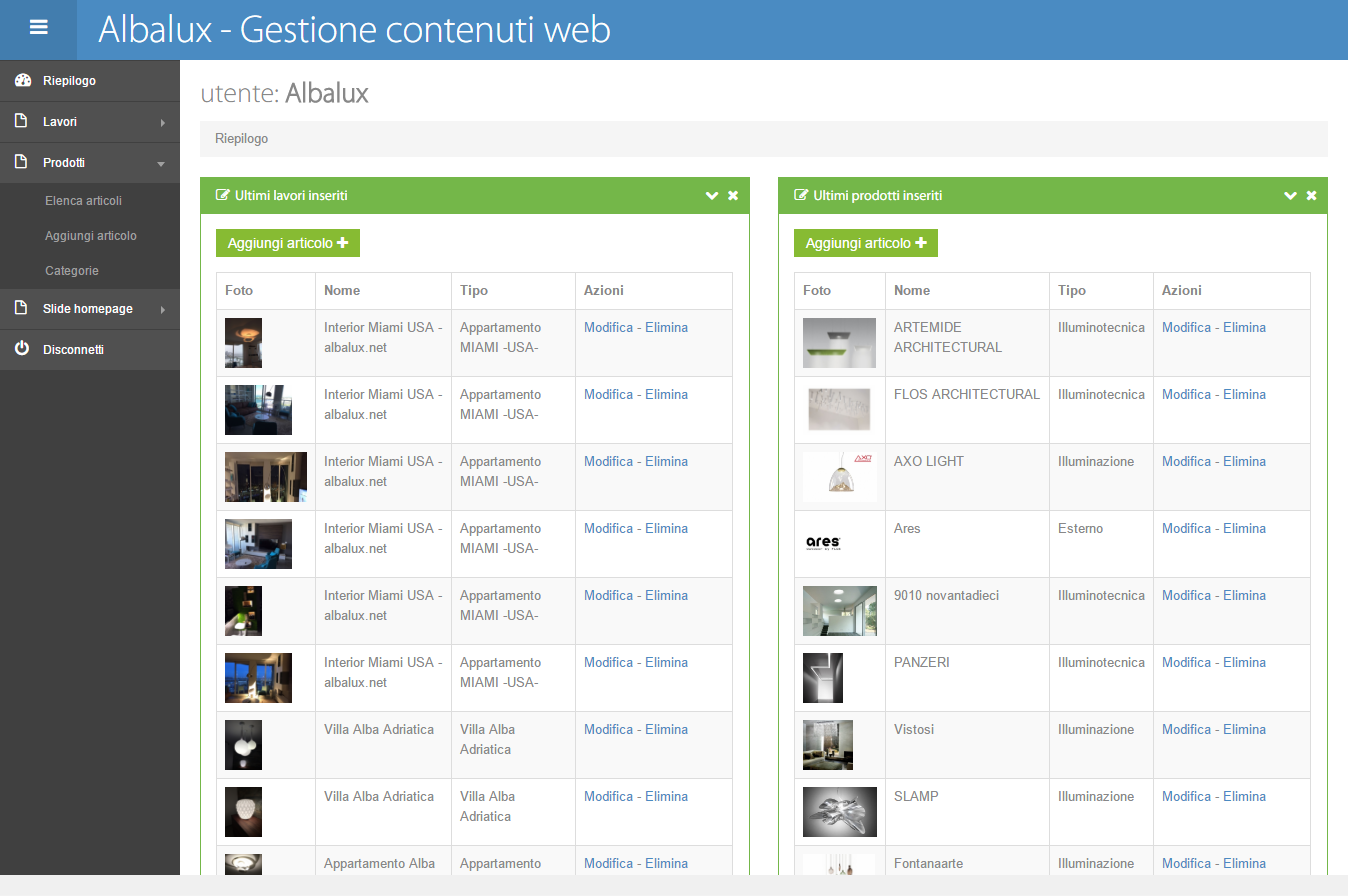The height and width of the screenshot is (896, 1348).
Task: Click Disconnetti to log out
Action: point(90,350)
